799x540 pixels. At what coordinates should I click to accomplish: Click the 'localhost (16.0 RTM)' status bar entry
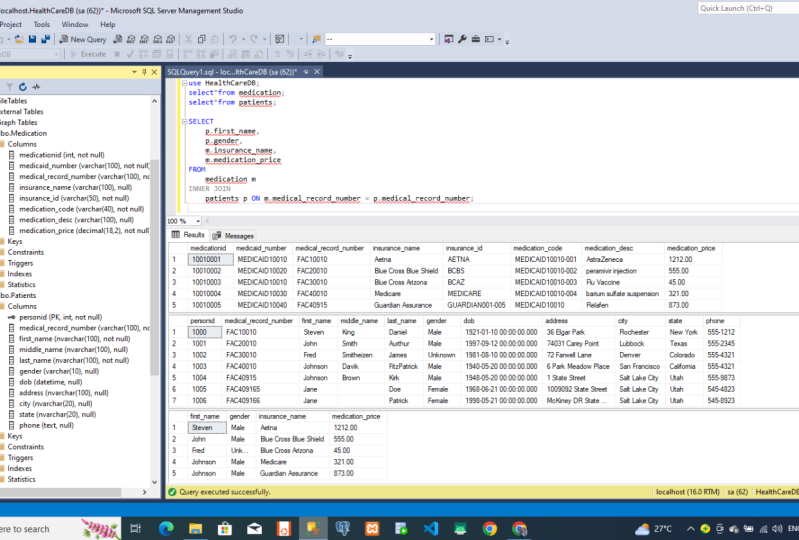pos(687,492)
